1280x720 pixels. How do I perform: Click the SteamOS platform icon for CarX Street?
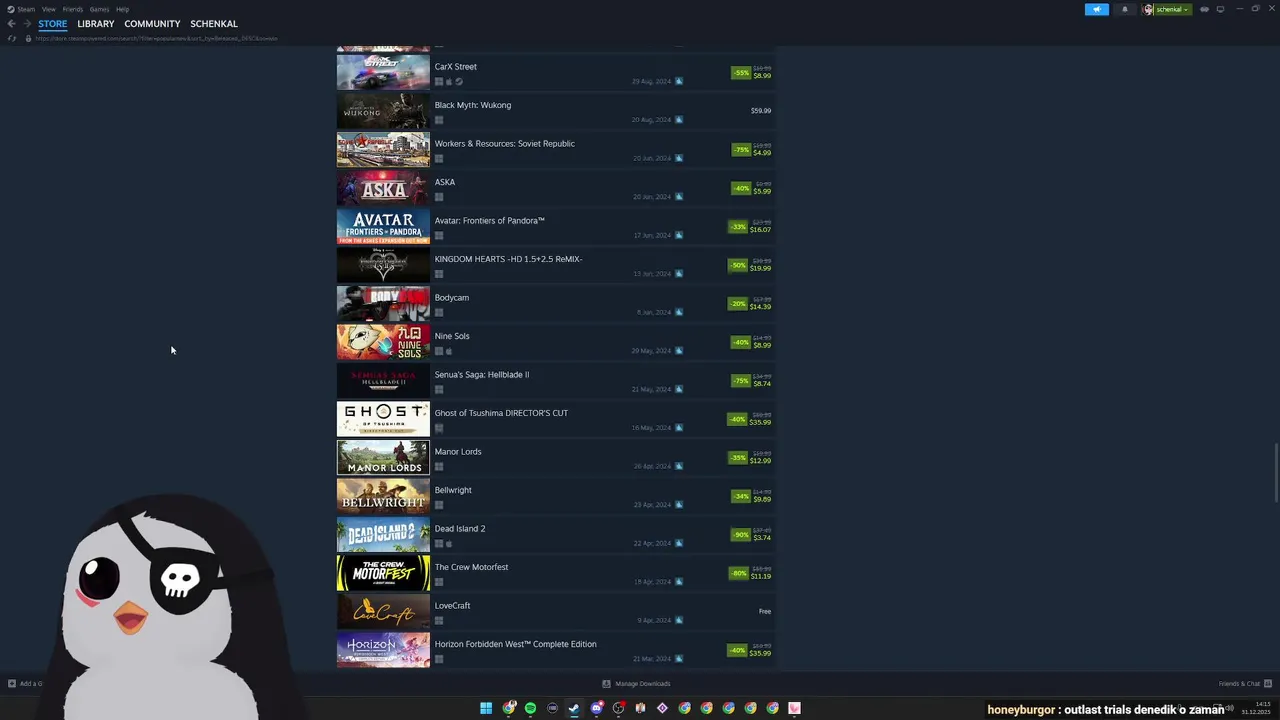(459, 82)
